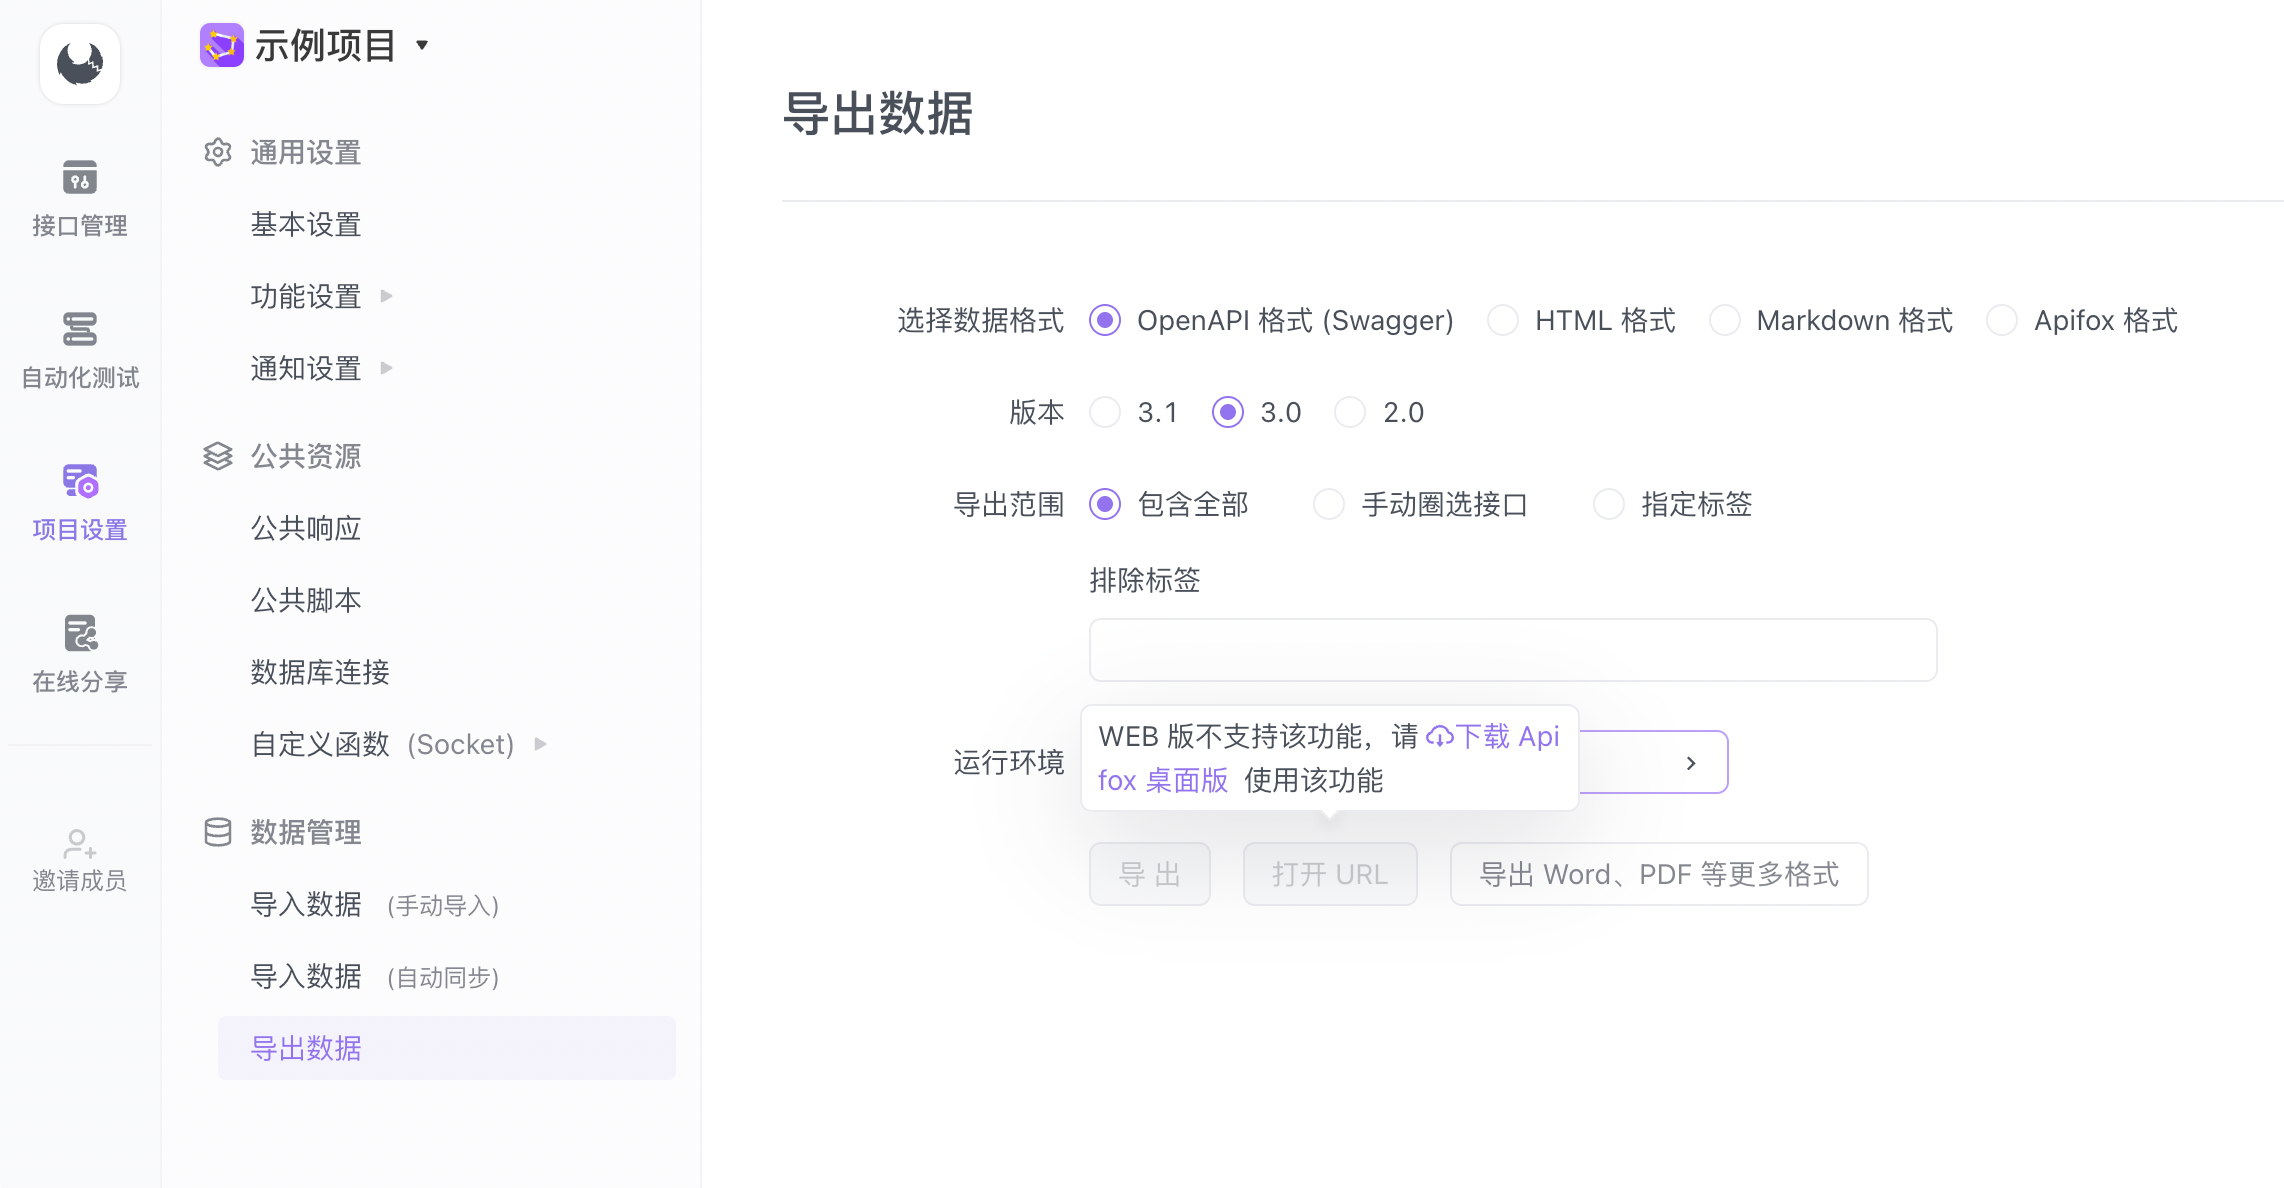Click the 通用设置 gear icon
This screenshot has height=1188, width=2284.
click(217, 152)
